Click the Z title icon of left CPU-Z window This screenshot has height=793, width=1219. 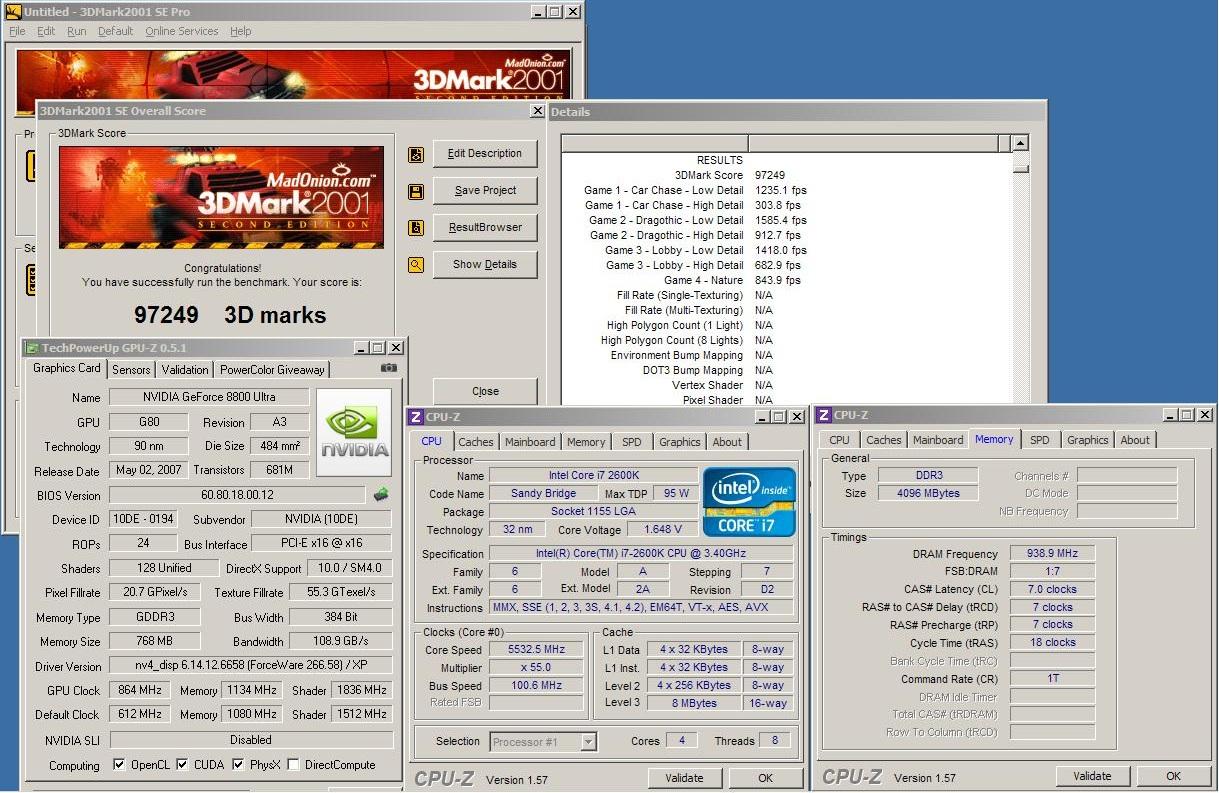416,417
